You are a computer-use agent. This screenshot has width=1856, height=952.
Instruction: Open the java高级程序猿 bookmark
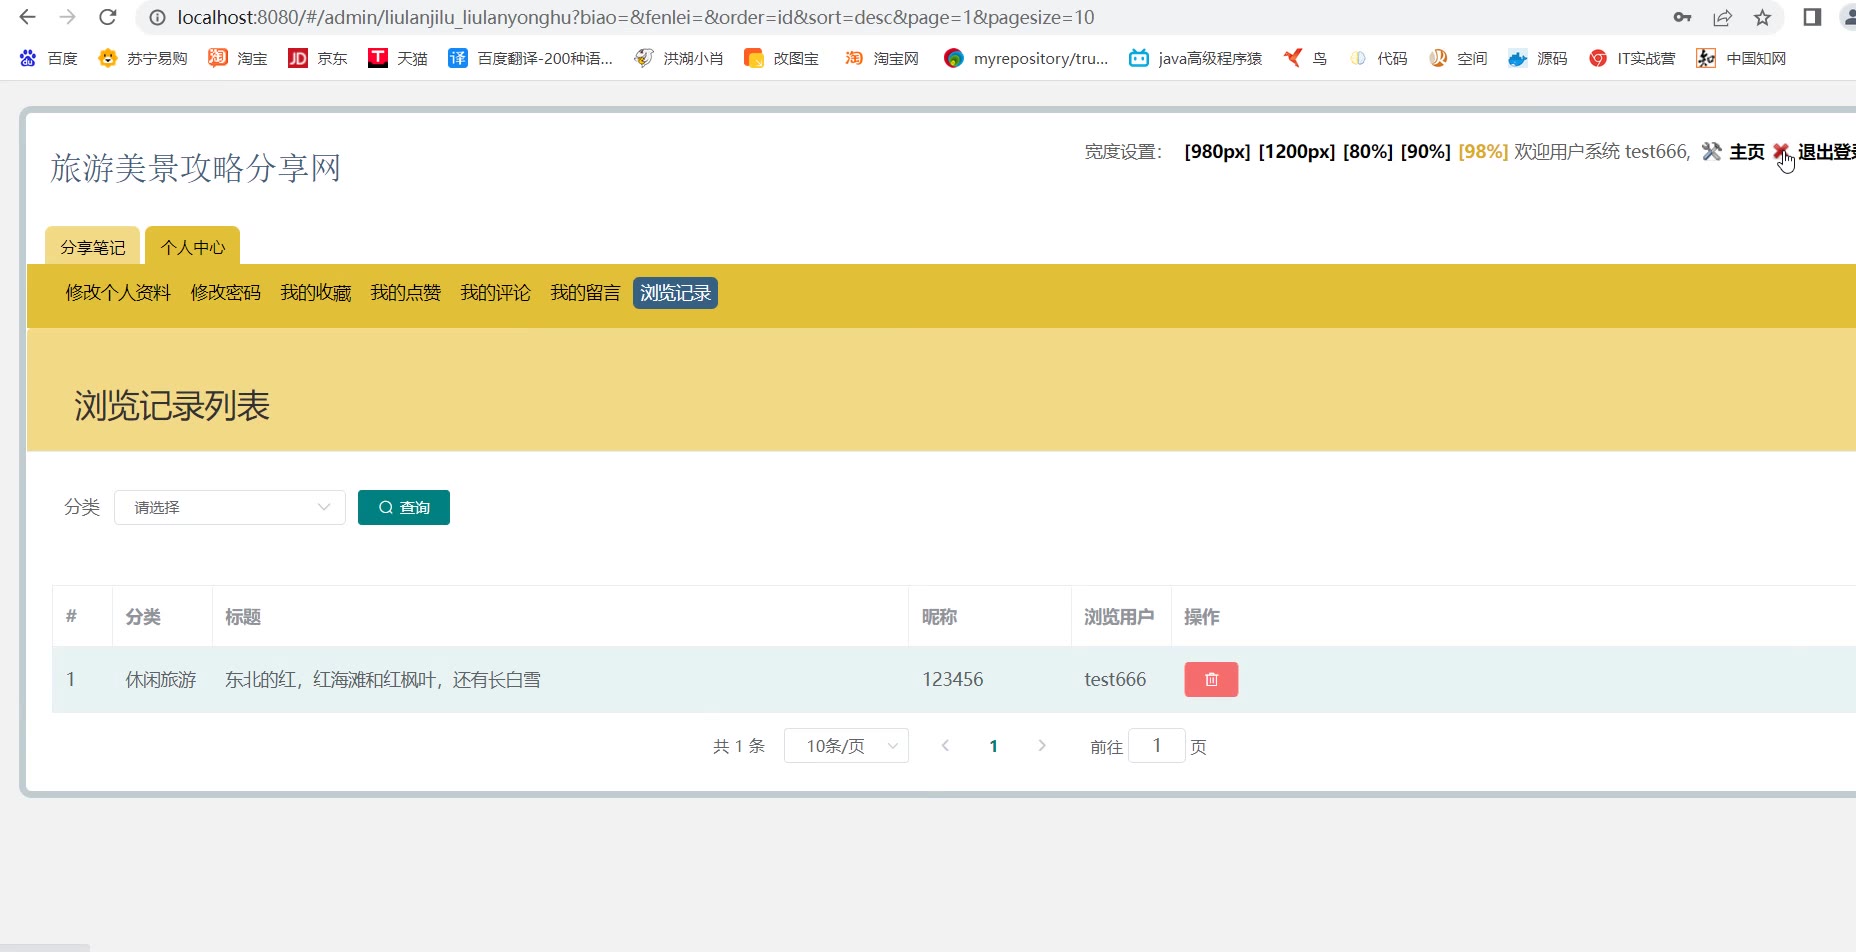tap(1196, 58)
